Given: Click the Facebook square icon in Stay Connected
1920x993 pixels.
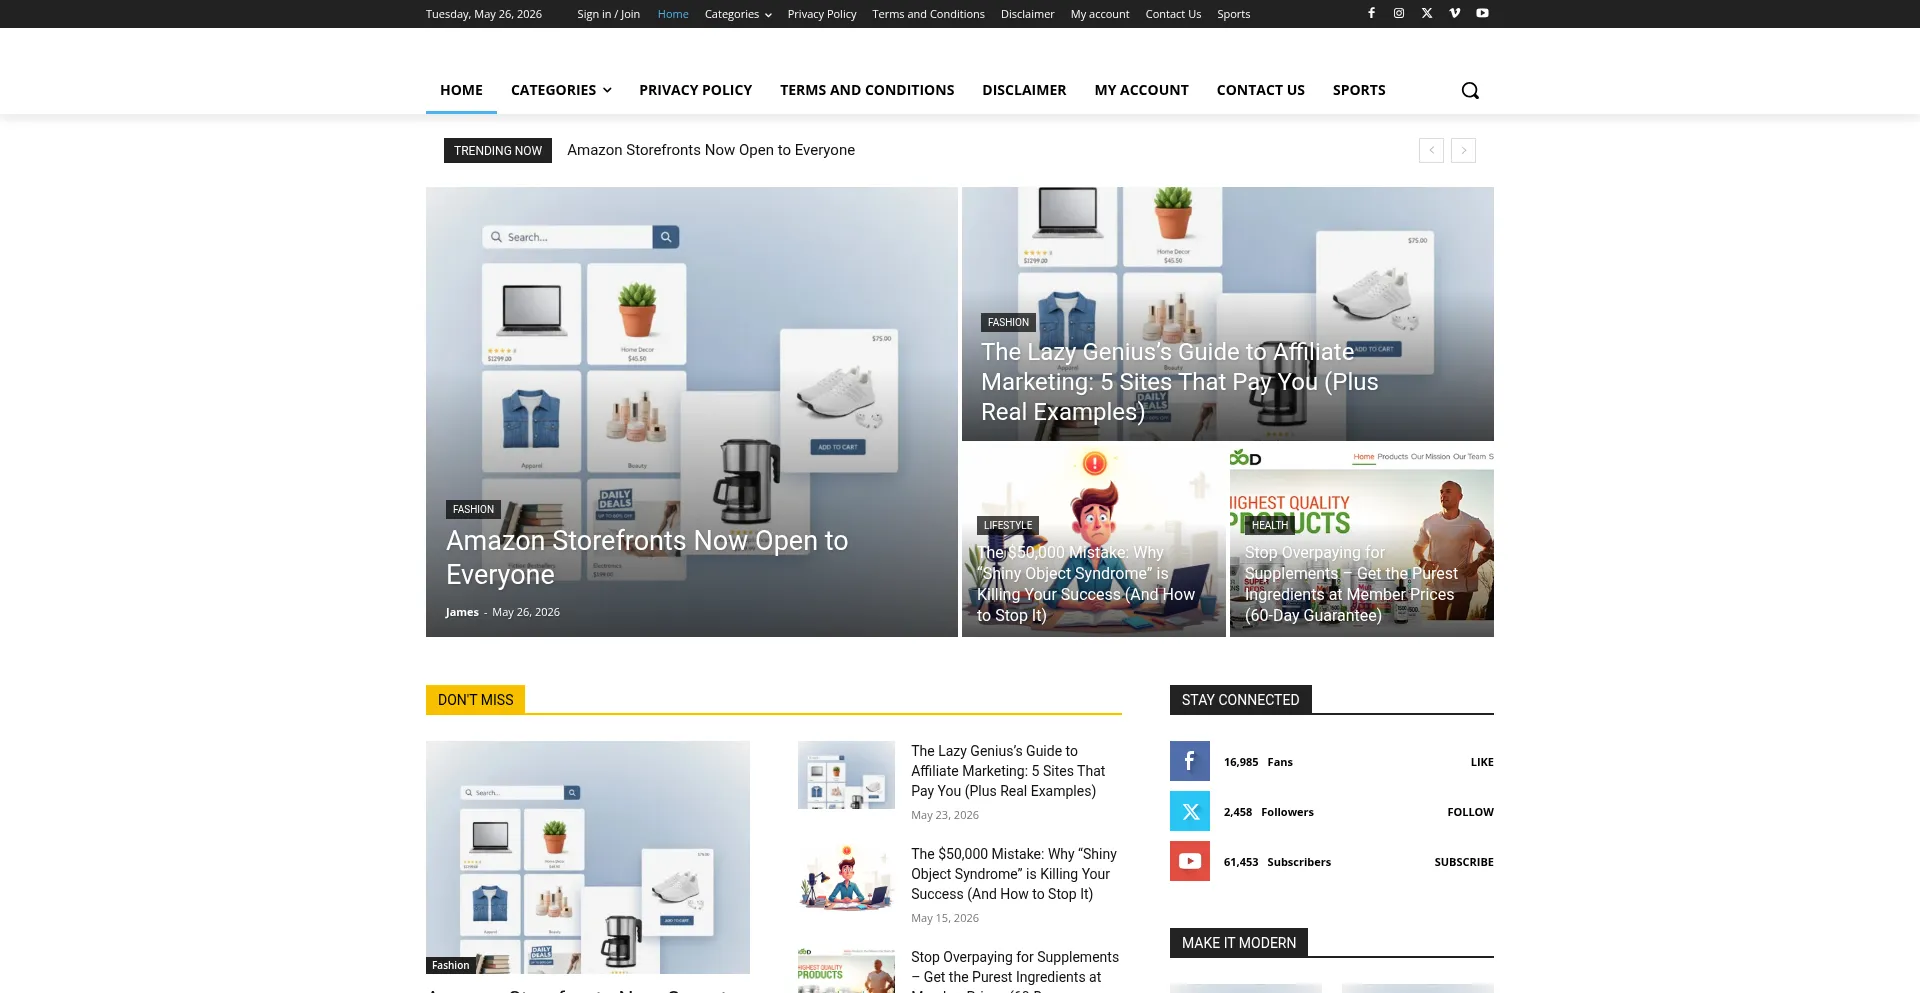Looking at the screenshot, I should coord(1190,761).
